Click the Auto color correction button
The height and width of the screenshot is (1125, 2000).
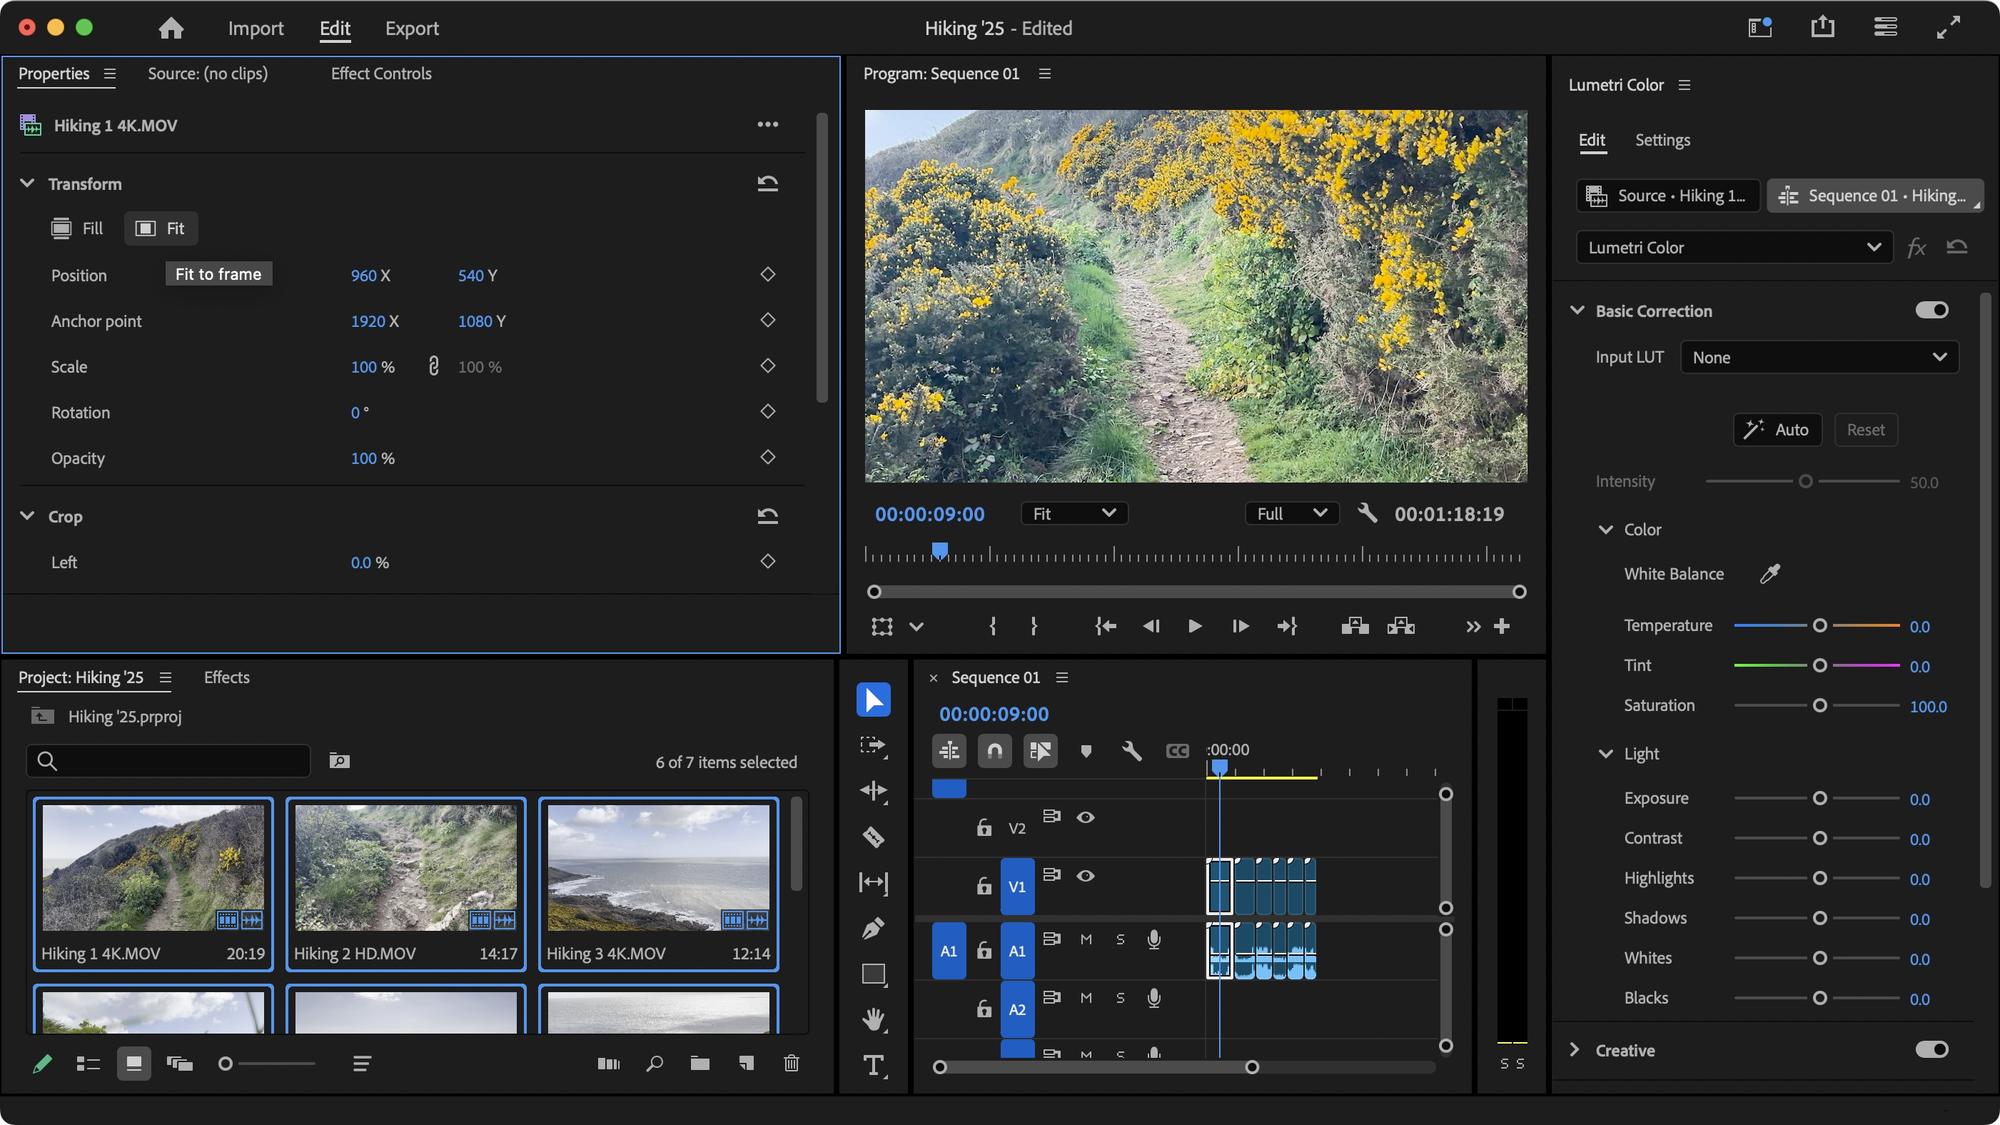1777,429
